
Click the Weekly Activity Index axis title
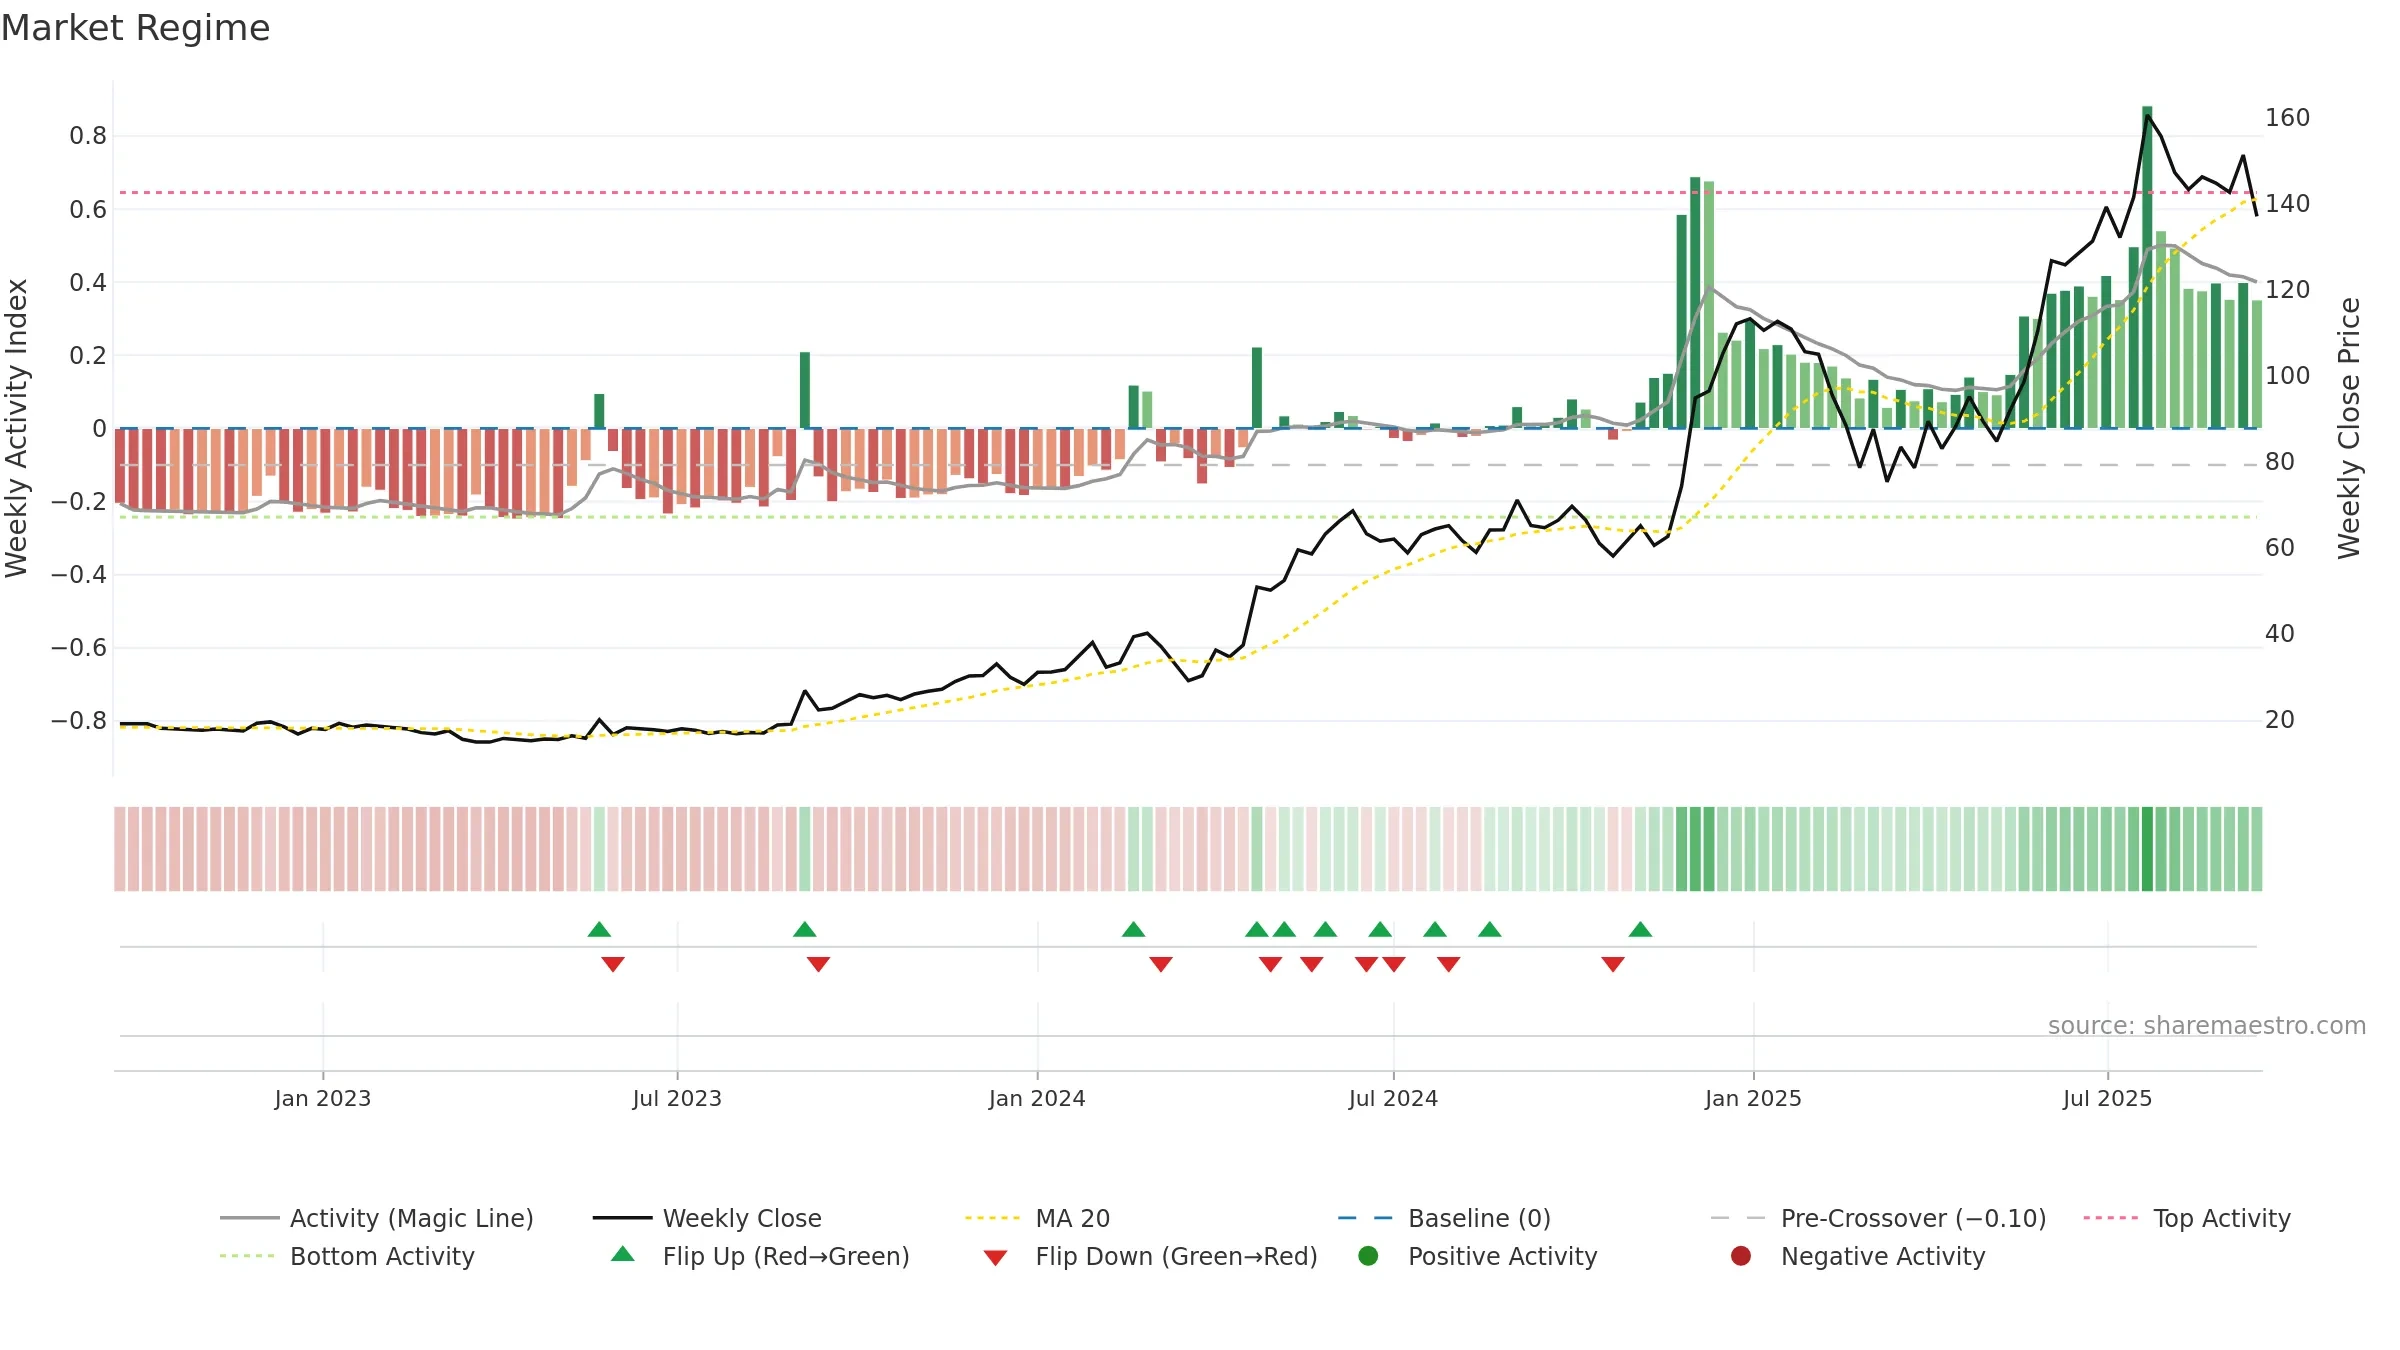point(17,428)
